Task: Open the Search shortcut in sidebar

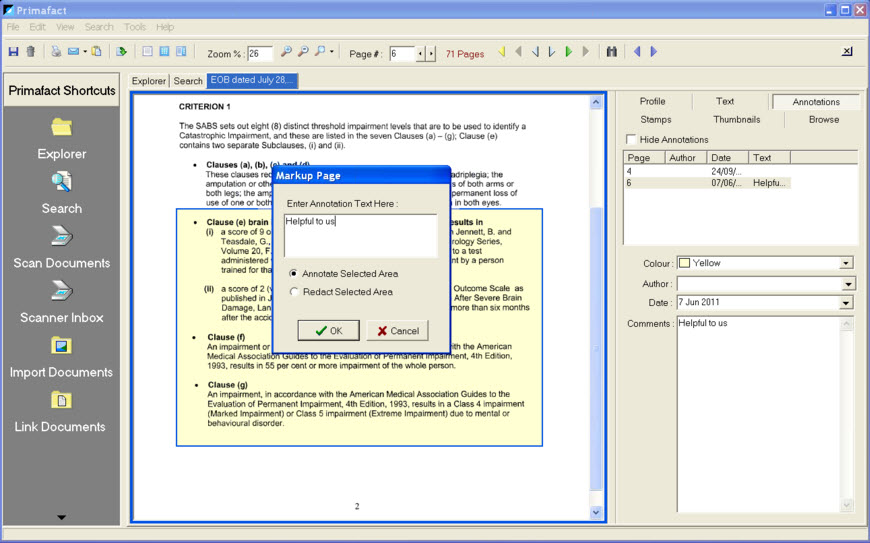Action: [x=62, y=193]
